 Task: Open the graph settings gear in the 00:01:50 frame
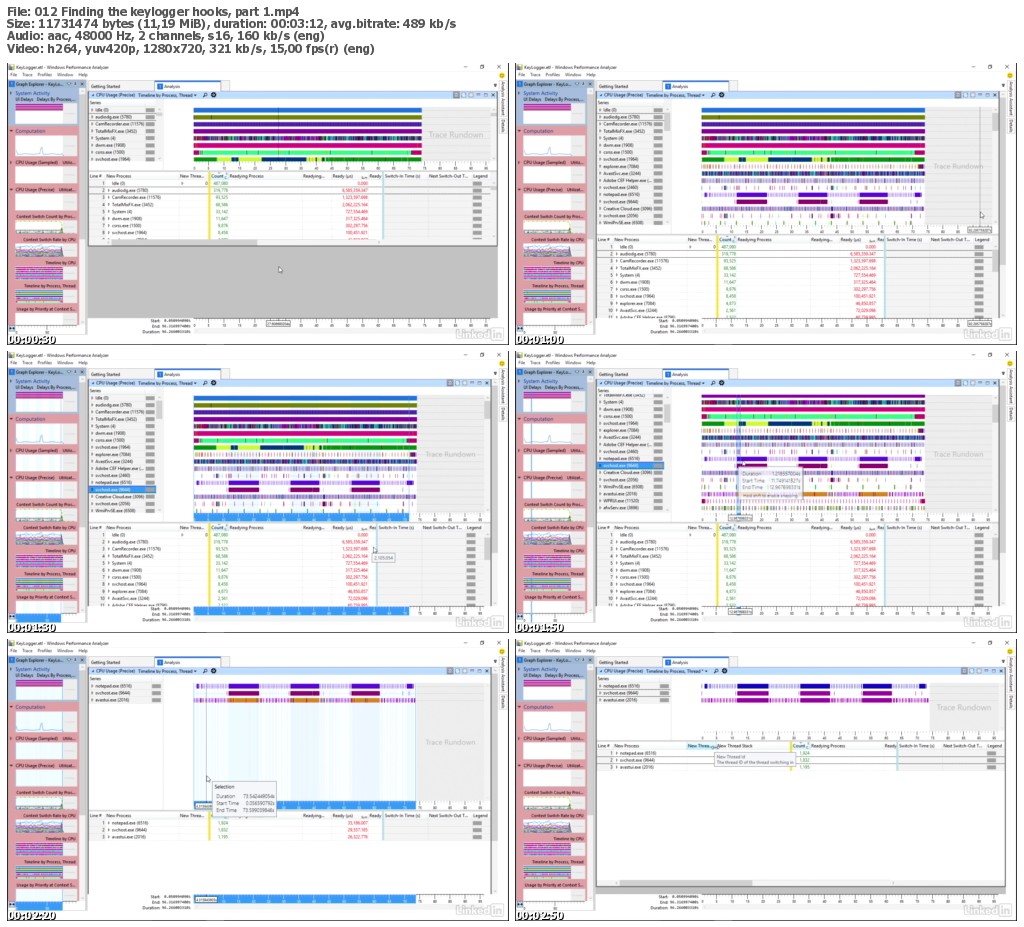pos(722,383)
